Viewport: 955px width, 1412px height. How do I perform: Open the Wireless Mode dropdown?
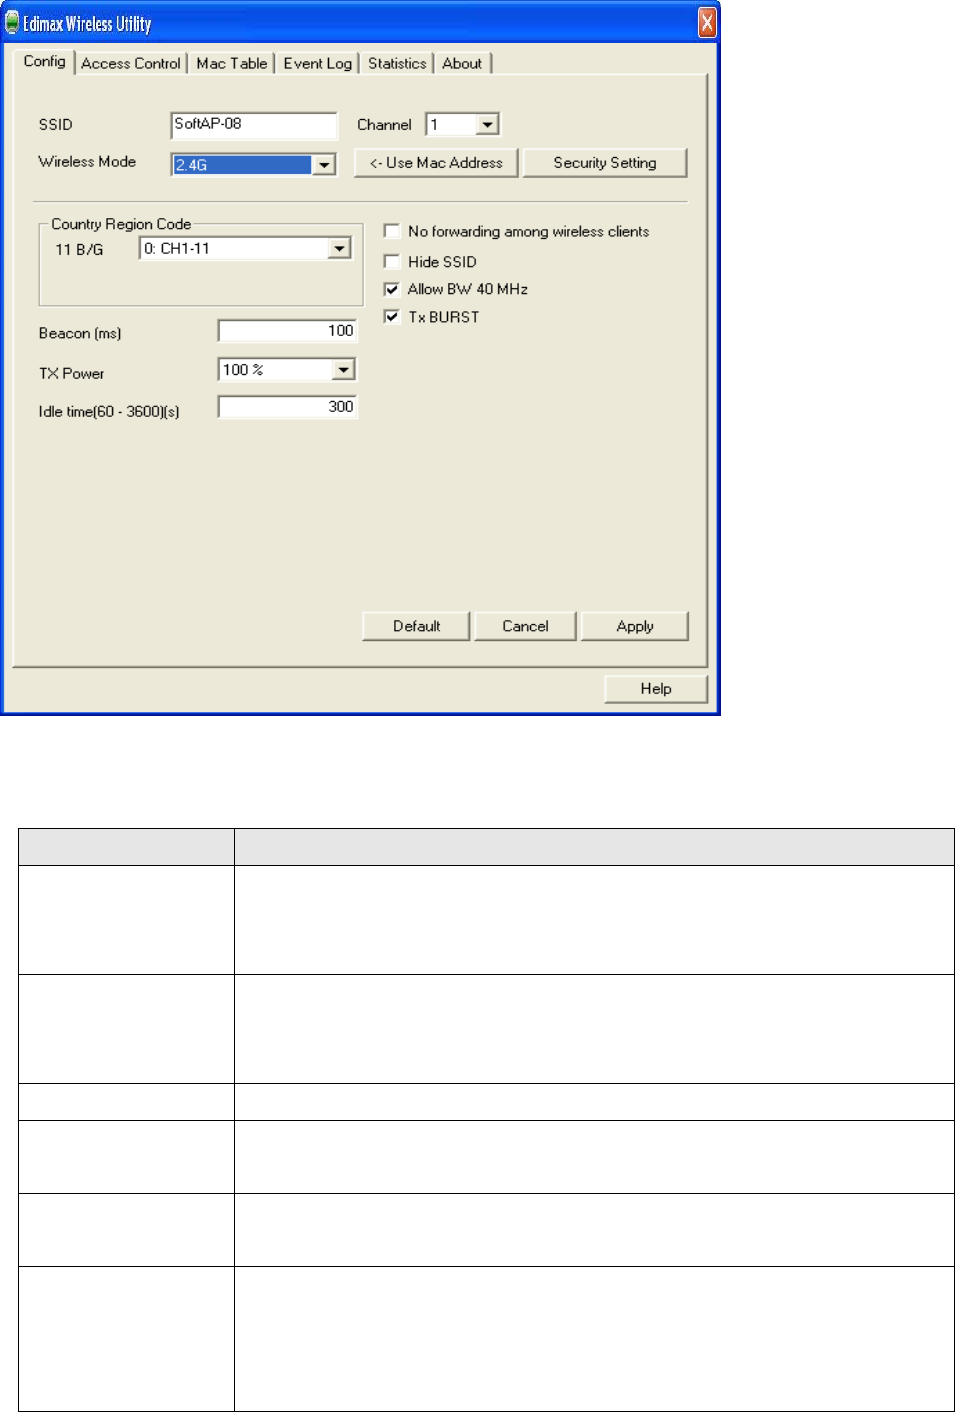click(x=323, y=165)
